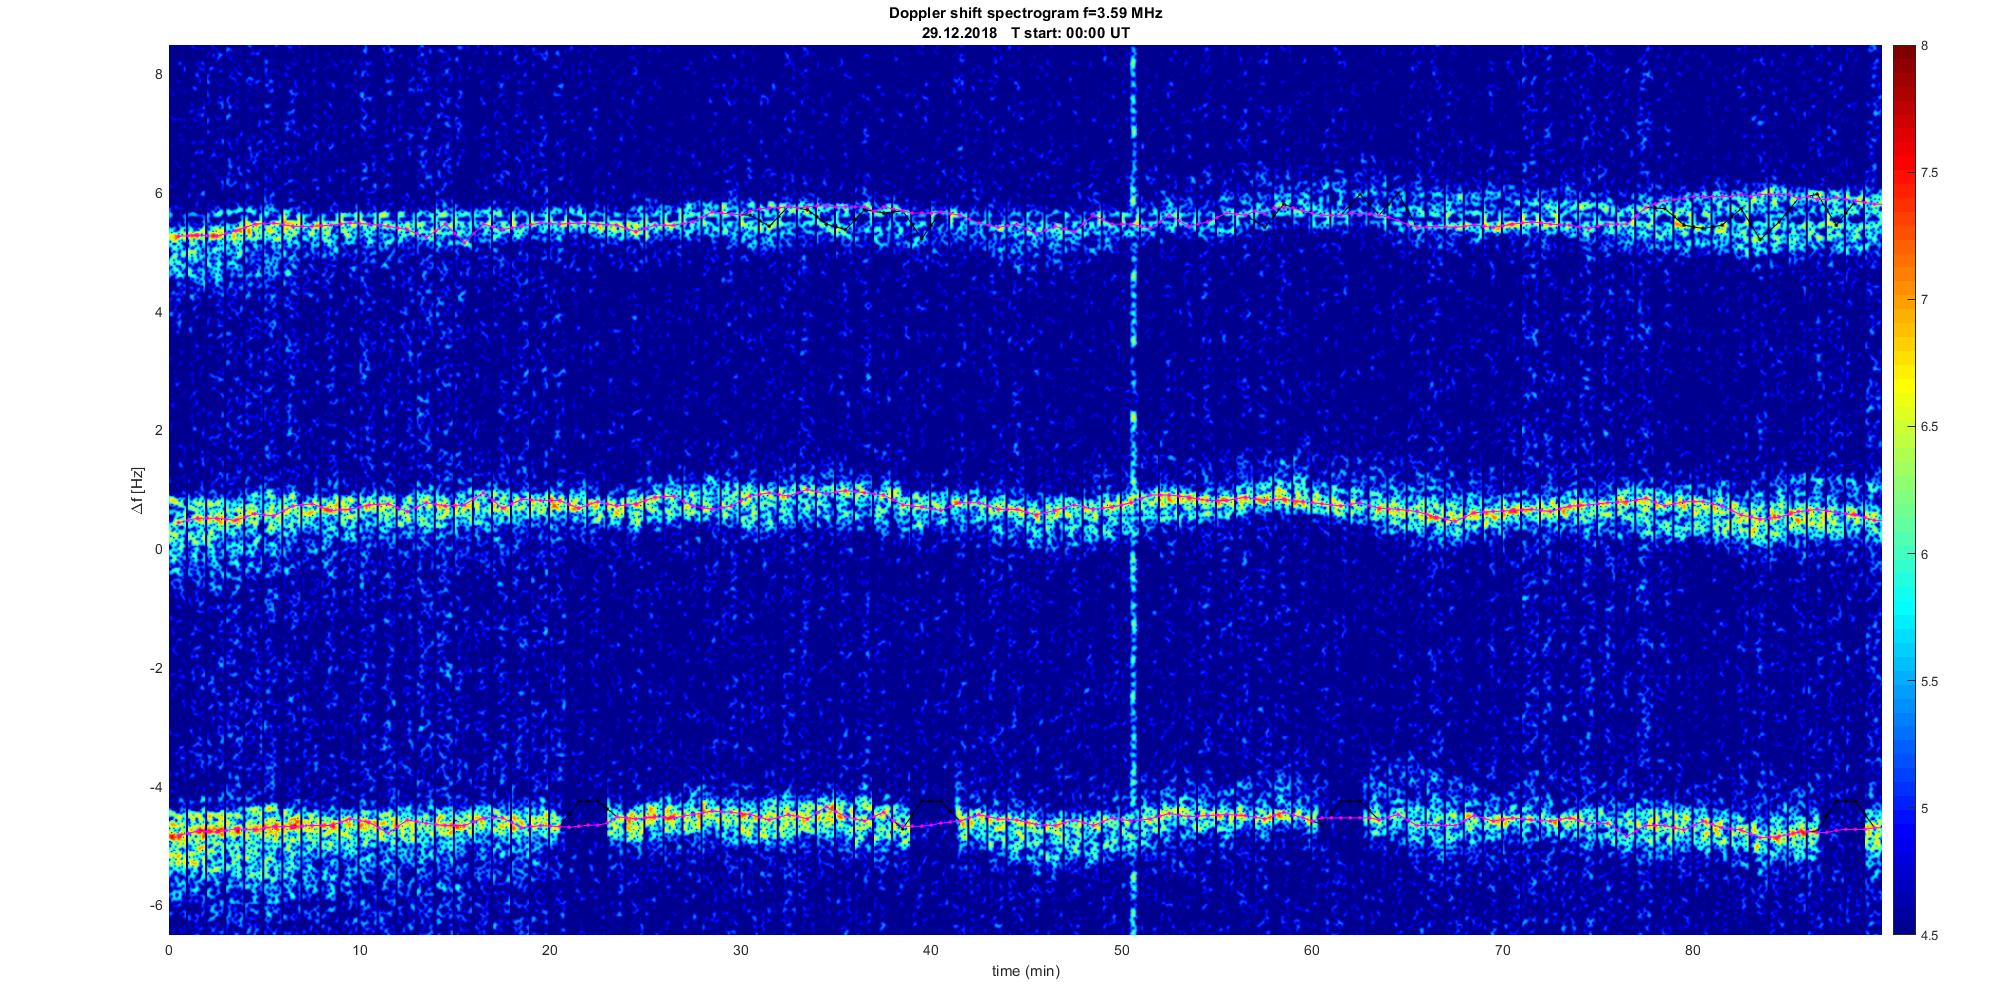Image resolution: width=2000 pixels, height=1003 pixels.
Task: Click x-axis tick label '10'
Action: pos(360,950)
